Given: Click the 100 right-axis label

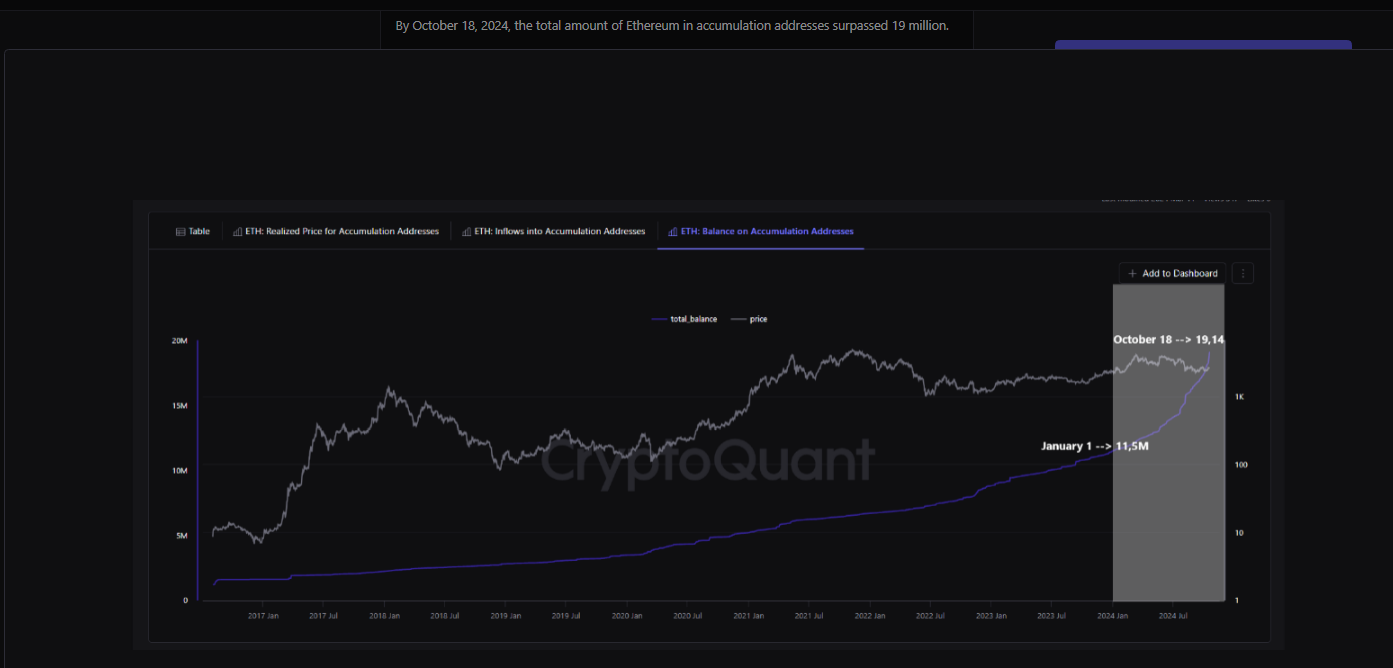Looking at the screenshot, I should coord(1240,465).
